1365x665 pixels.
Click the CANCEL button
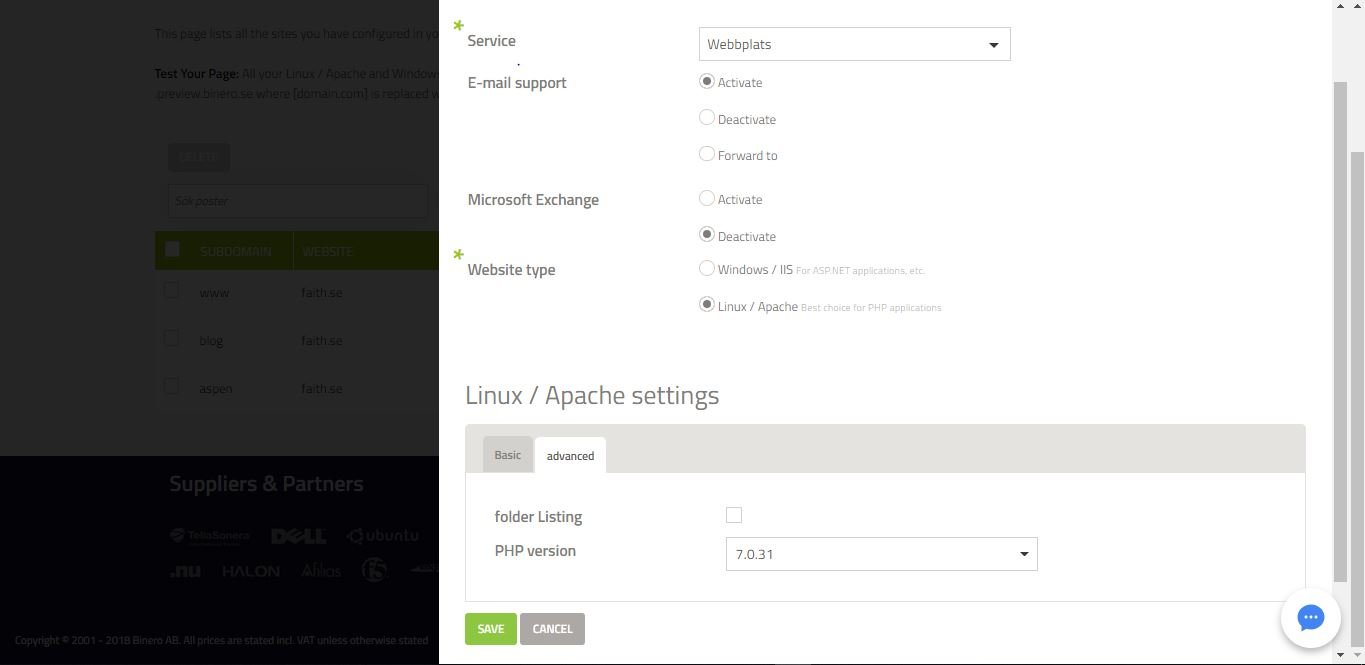[552, 629]
